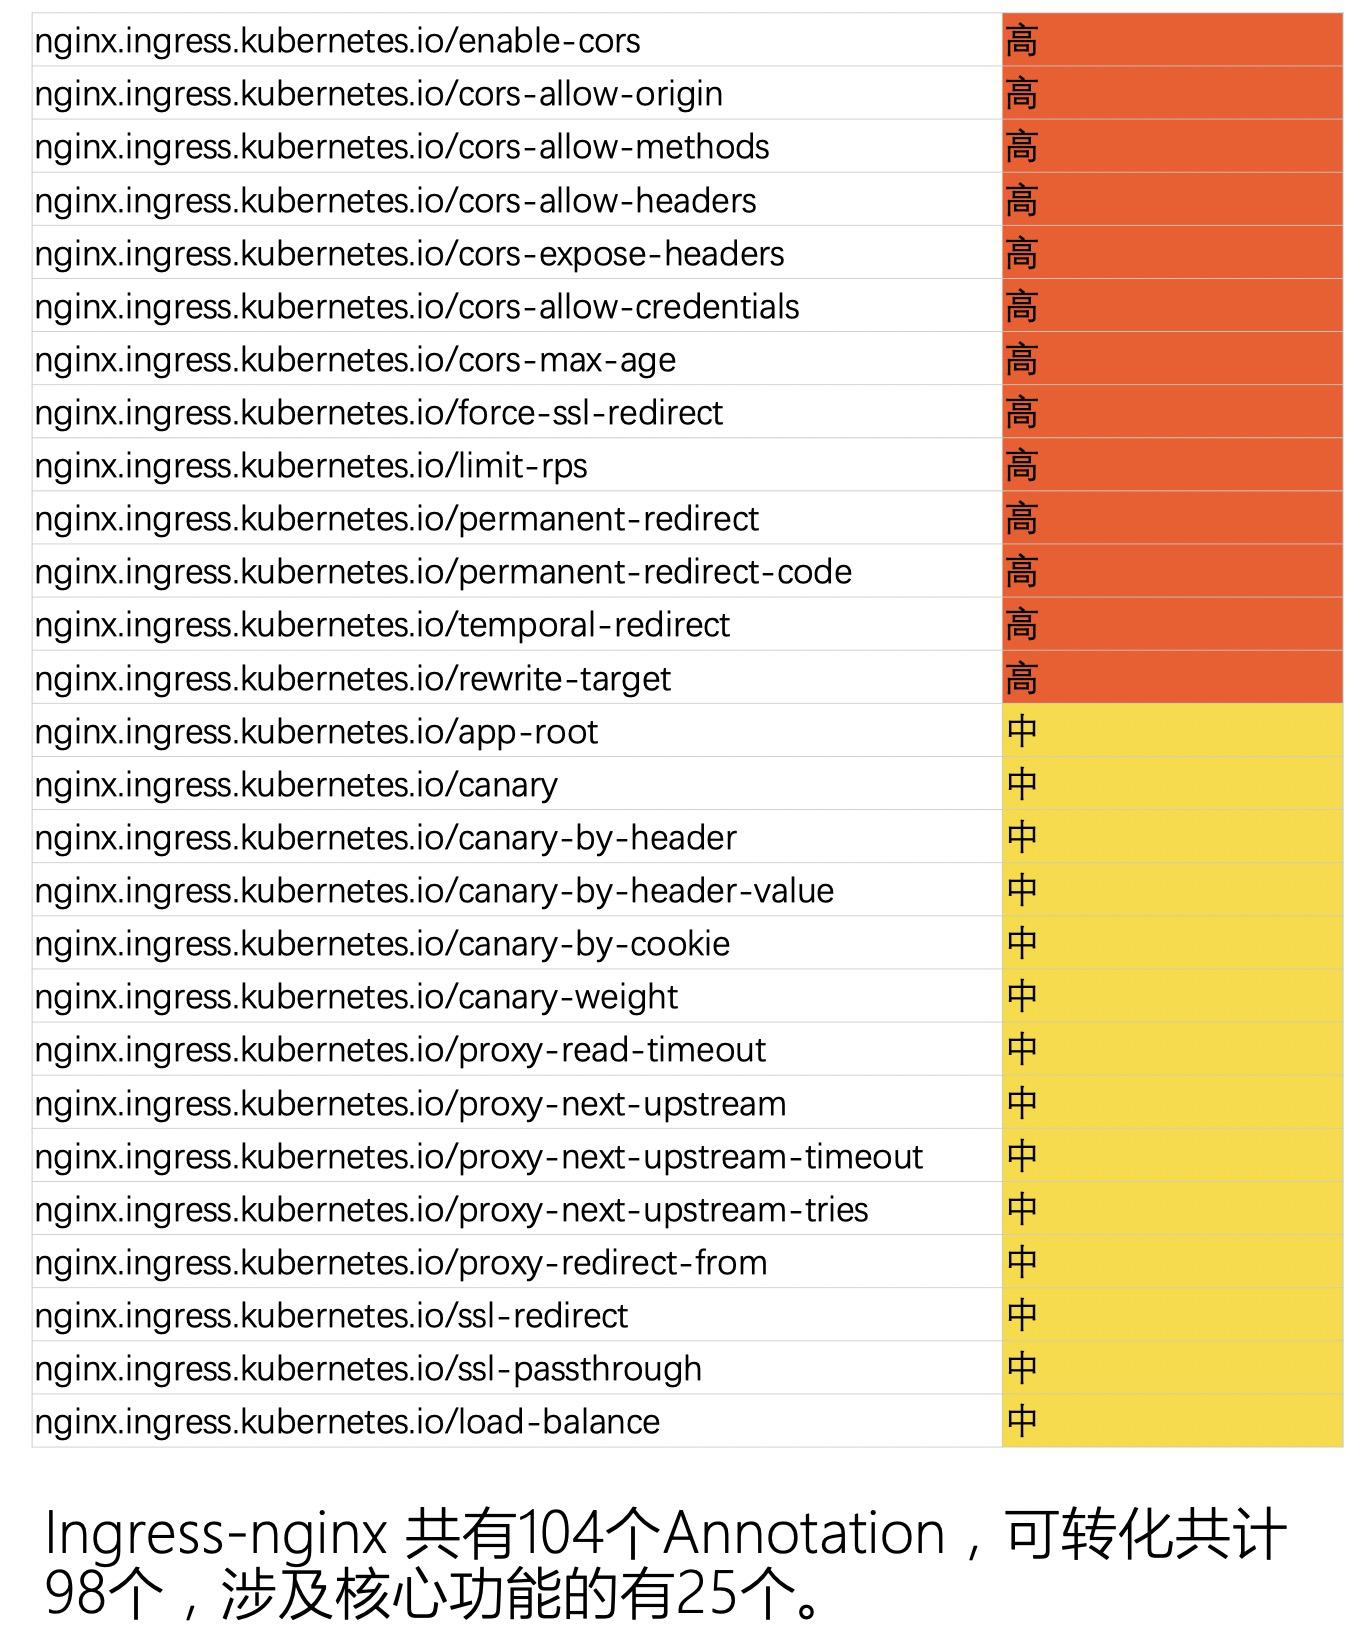
Task: Click the permanent-redirect-code annotation cell
Action: pos(517,571)
